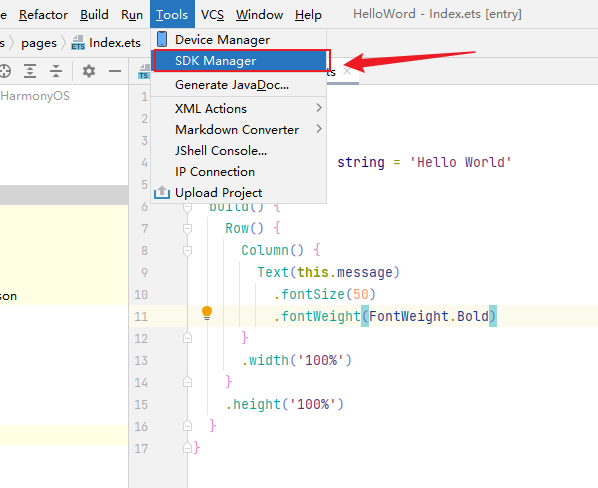The height and width of the screenshot is (488, 598).
Task: Select Device Manager menu item
Action: (238, 39)
